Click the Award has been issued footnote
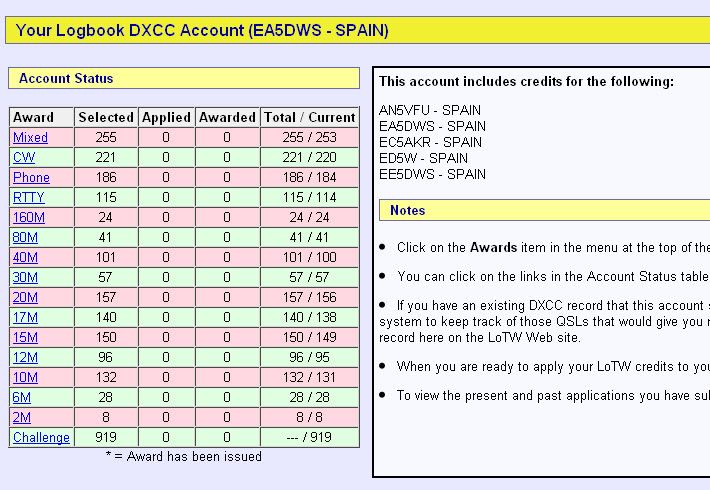This screenshot has height=490, width=710. click(x=184, y=456)
